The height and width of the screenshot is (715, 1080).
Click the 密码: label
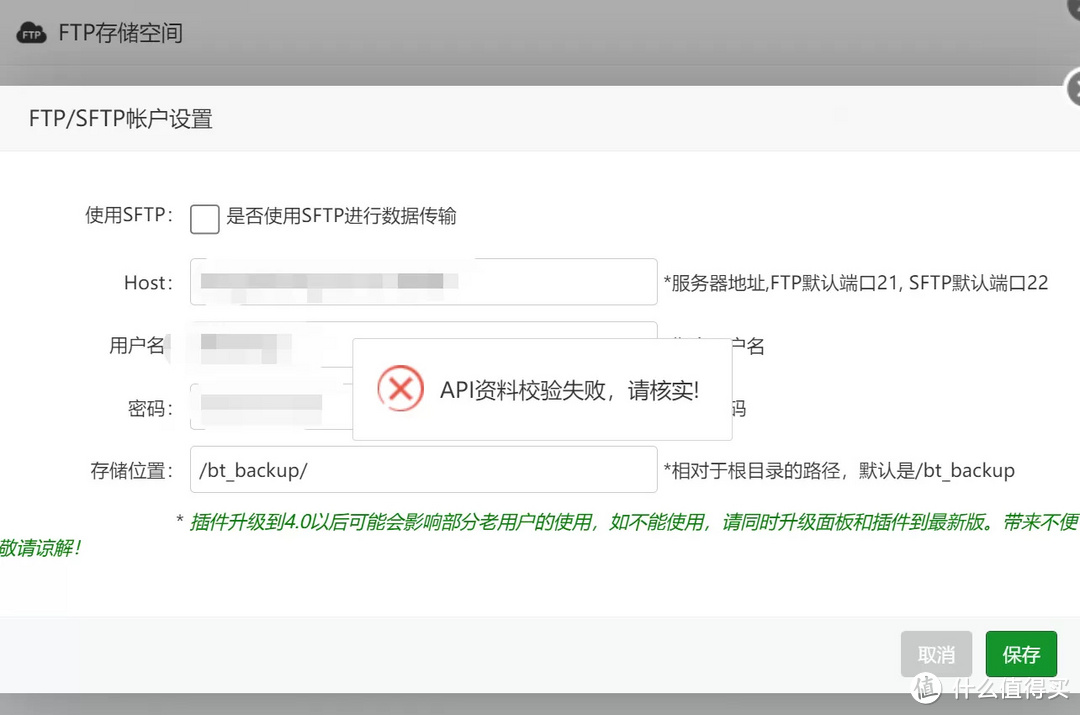(150, 408)
